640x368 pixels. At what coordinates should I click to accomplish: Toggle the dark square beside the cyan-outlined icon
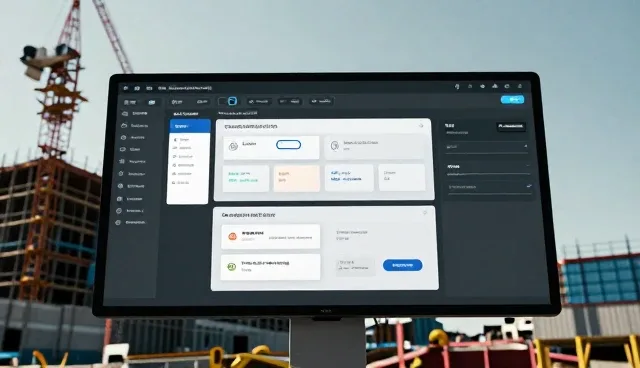[222, 101]
